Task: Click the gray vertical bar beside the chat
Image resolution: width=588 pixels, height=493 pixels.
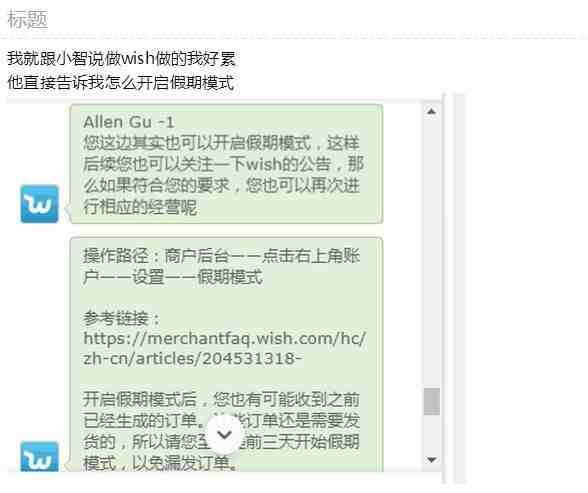Action: pyautogui.click(x=459, y=289)
